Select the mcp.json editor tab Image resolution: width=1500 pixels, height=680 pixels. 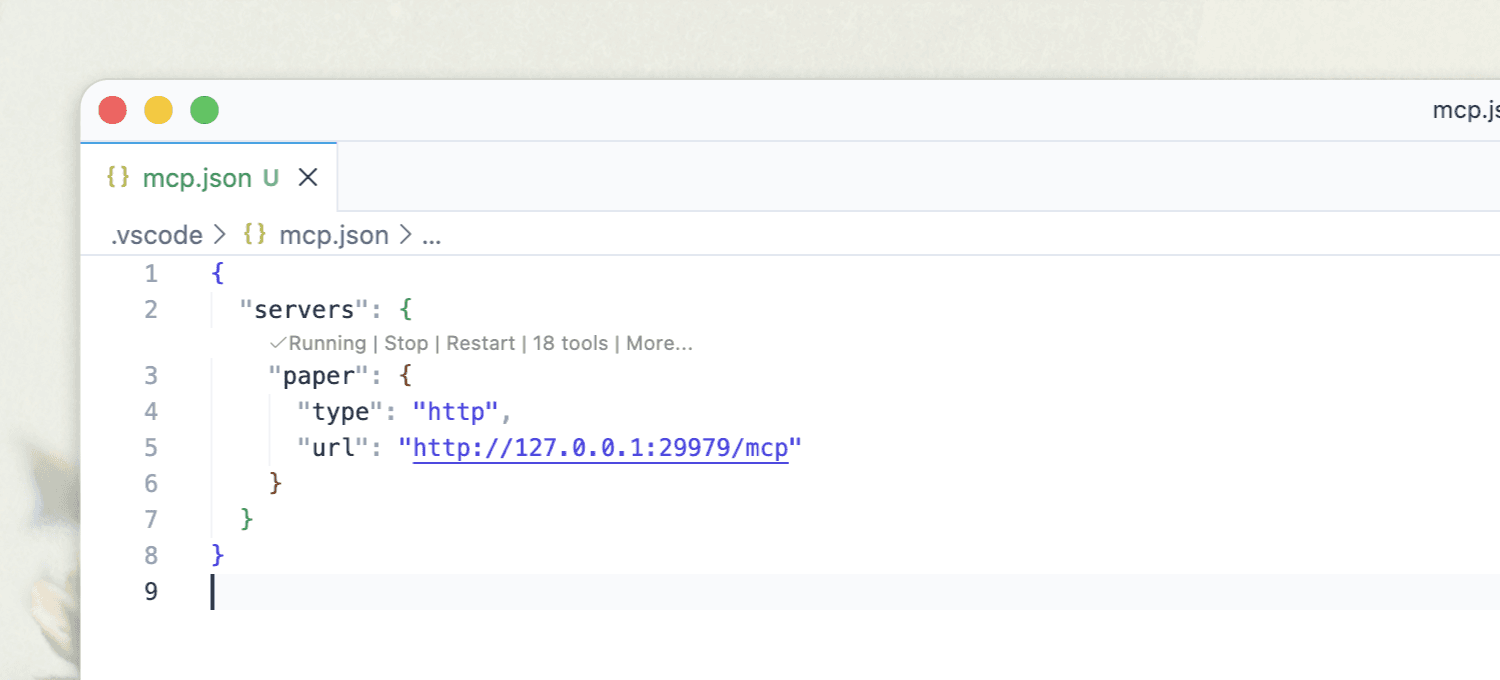(x=209, y=177)
